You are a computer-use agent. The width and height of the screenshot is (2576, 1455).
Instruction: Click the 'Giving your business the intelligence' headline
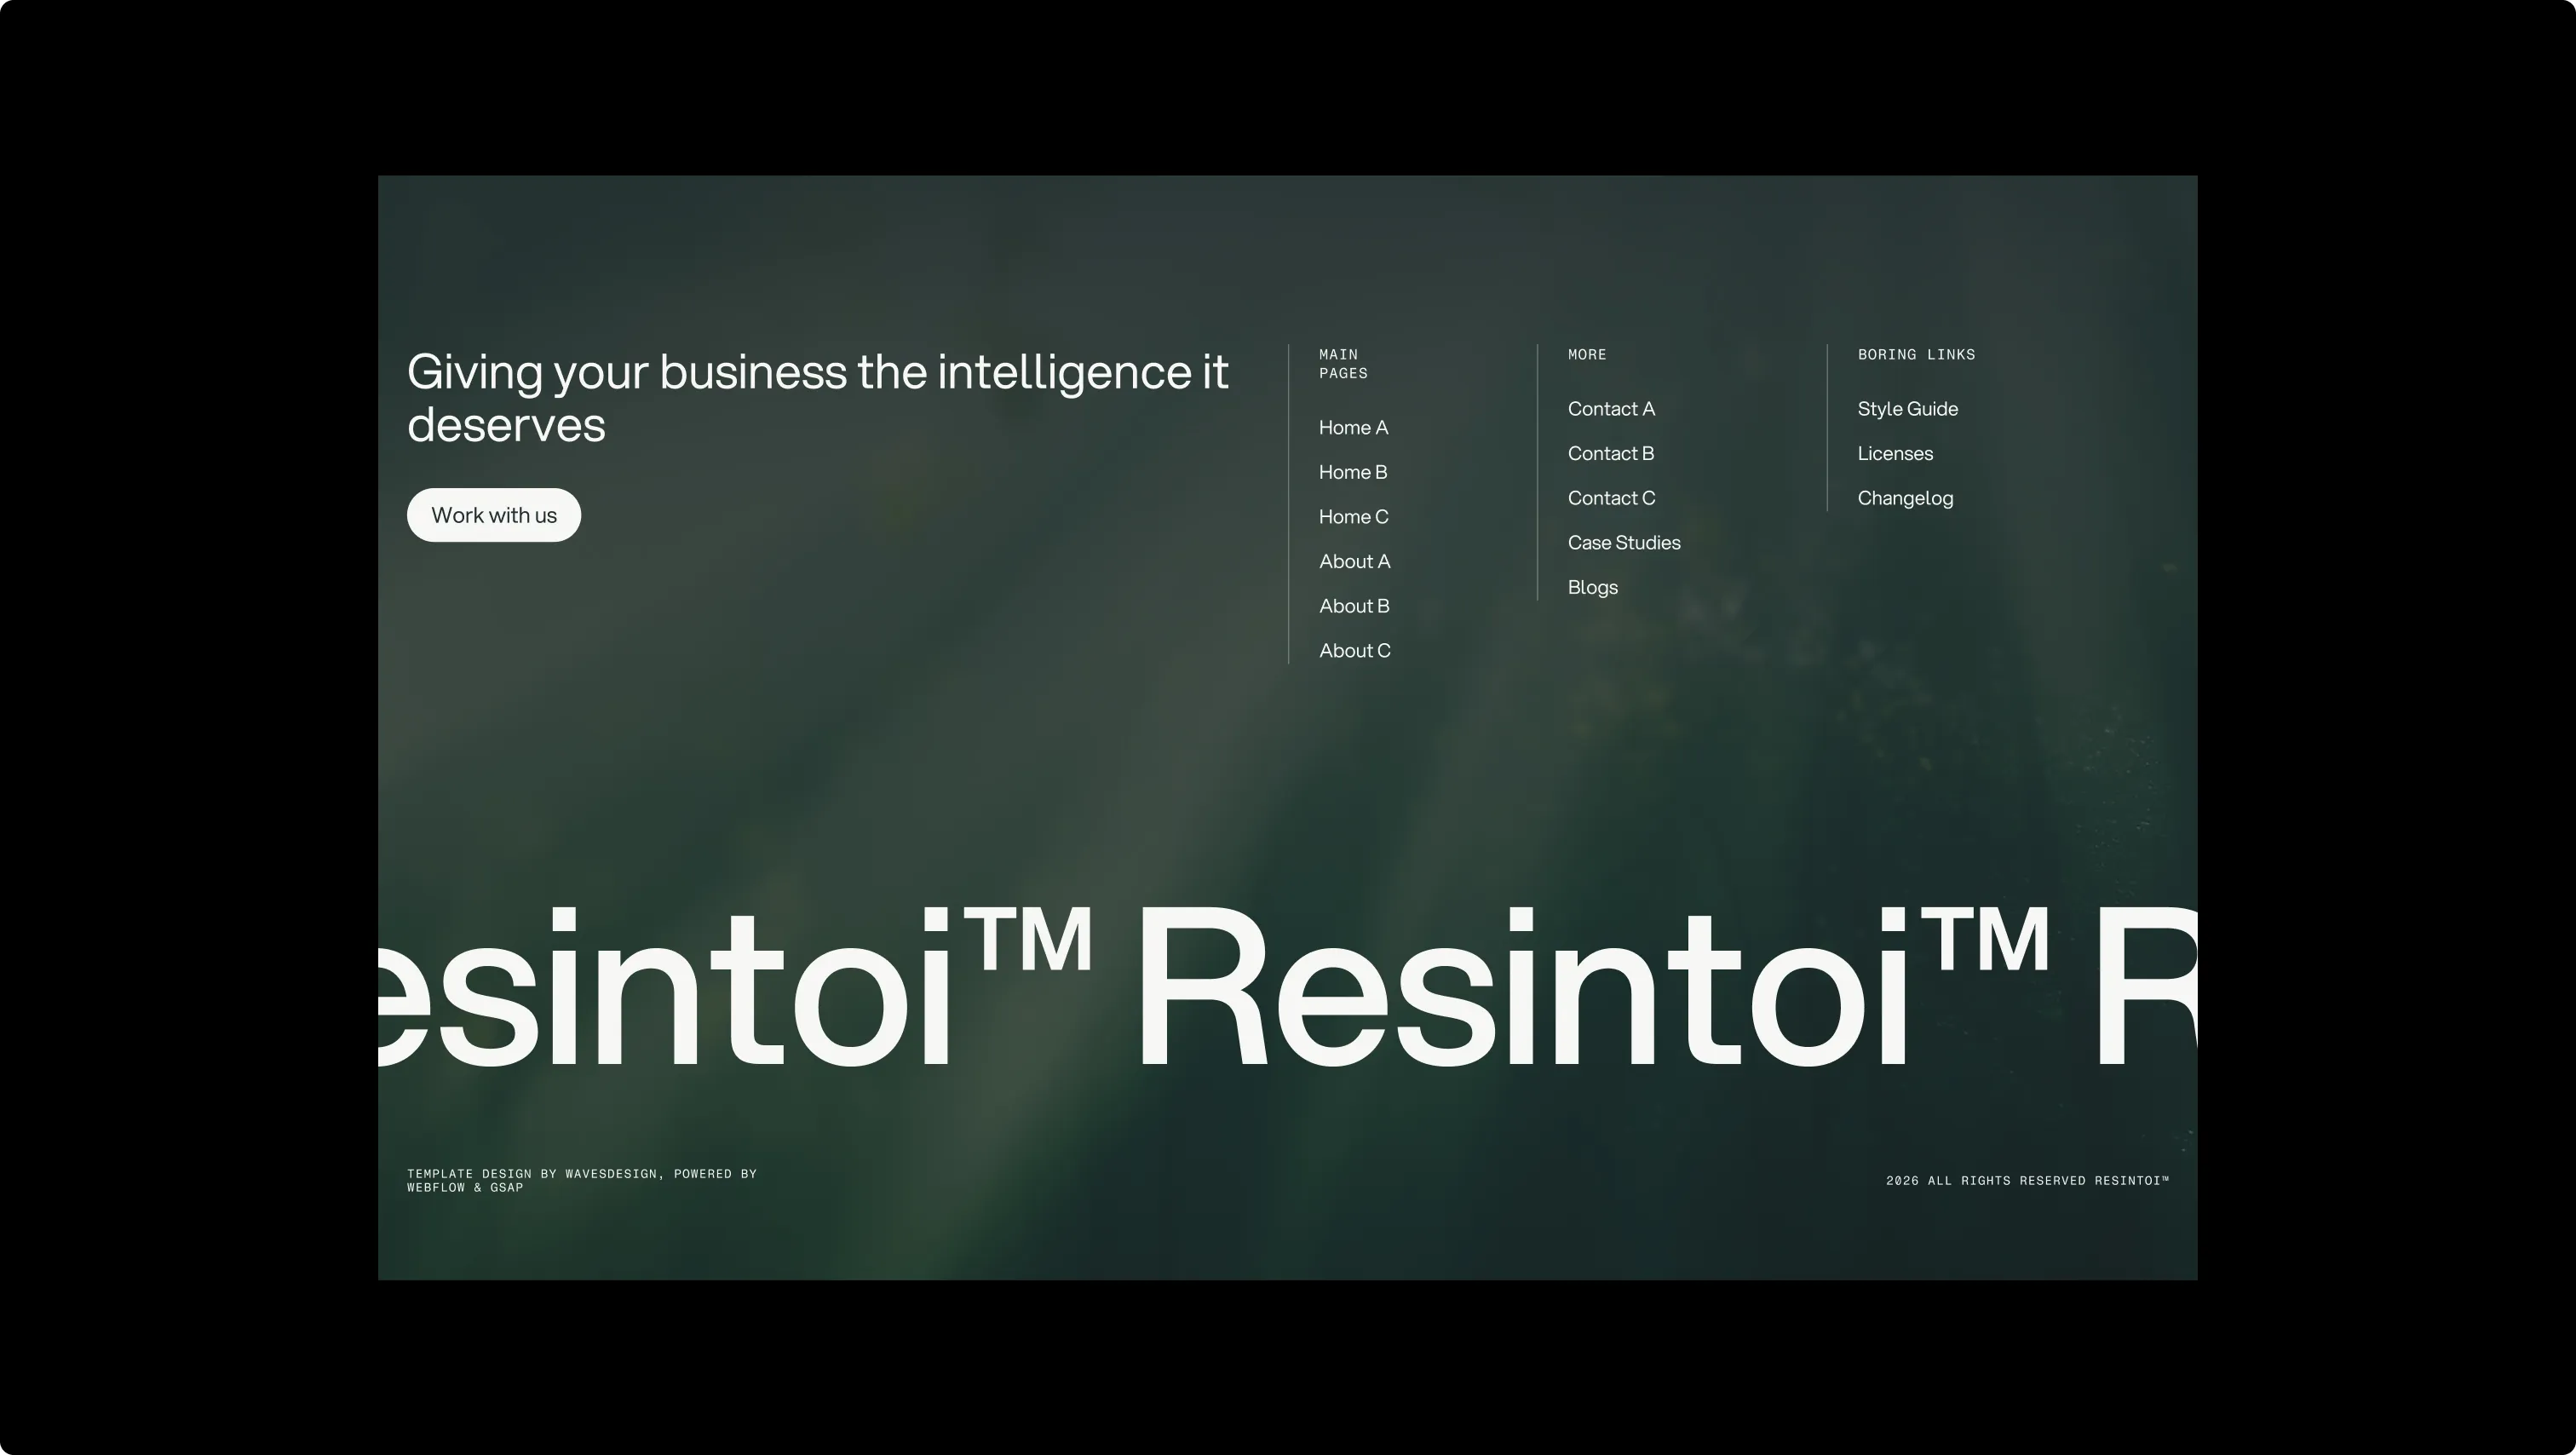[817, 398]
